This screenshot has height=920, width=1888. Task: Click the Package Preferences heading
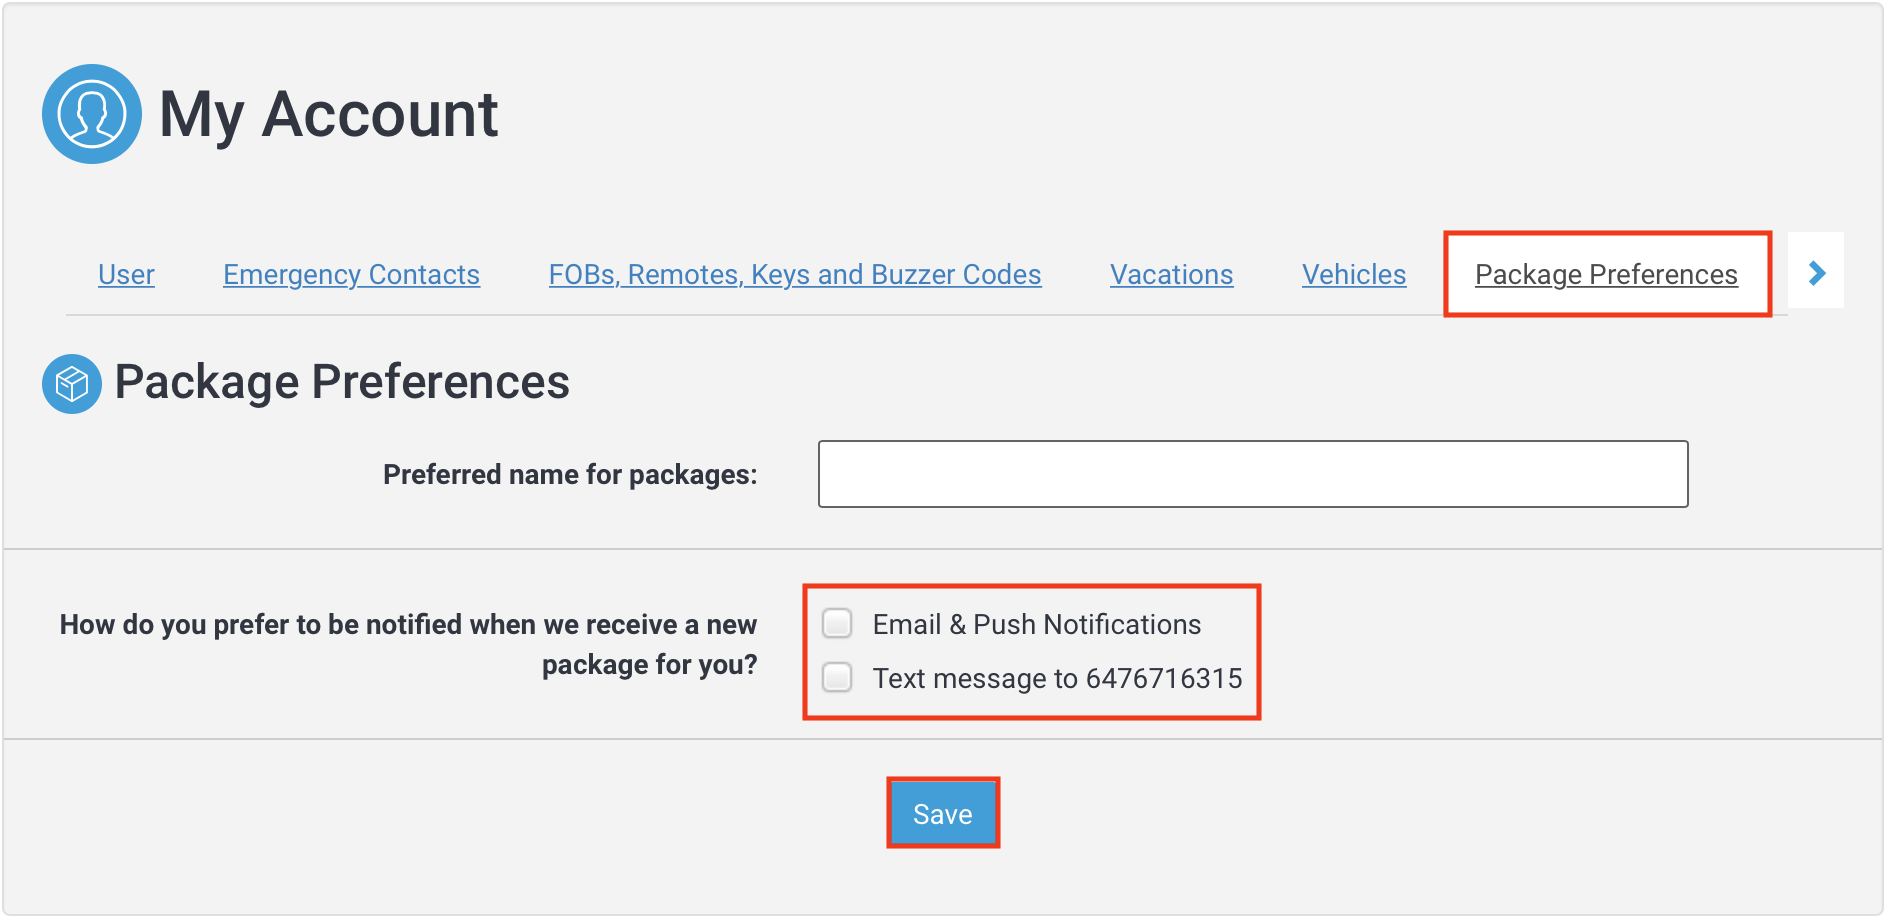[x=342, y=381]
